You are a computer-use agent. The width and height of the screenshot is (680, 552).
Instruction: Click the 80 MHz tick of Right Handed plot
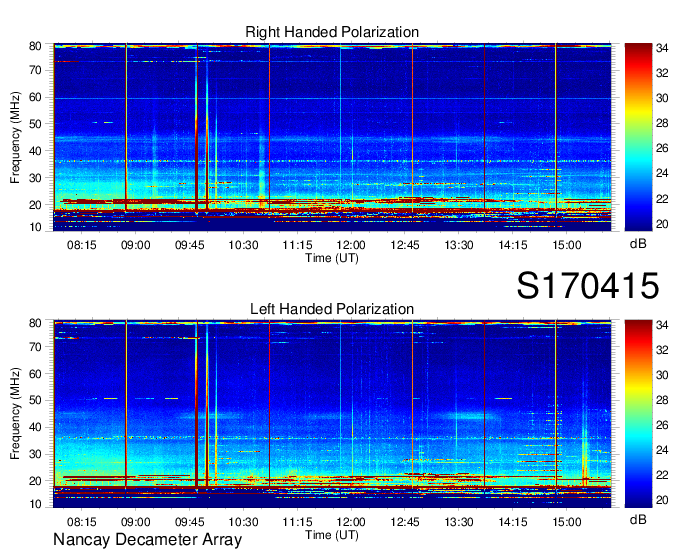[35, 46]
